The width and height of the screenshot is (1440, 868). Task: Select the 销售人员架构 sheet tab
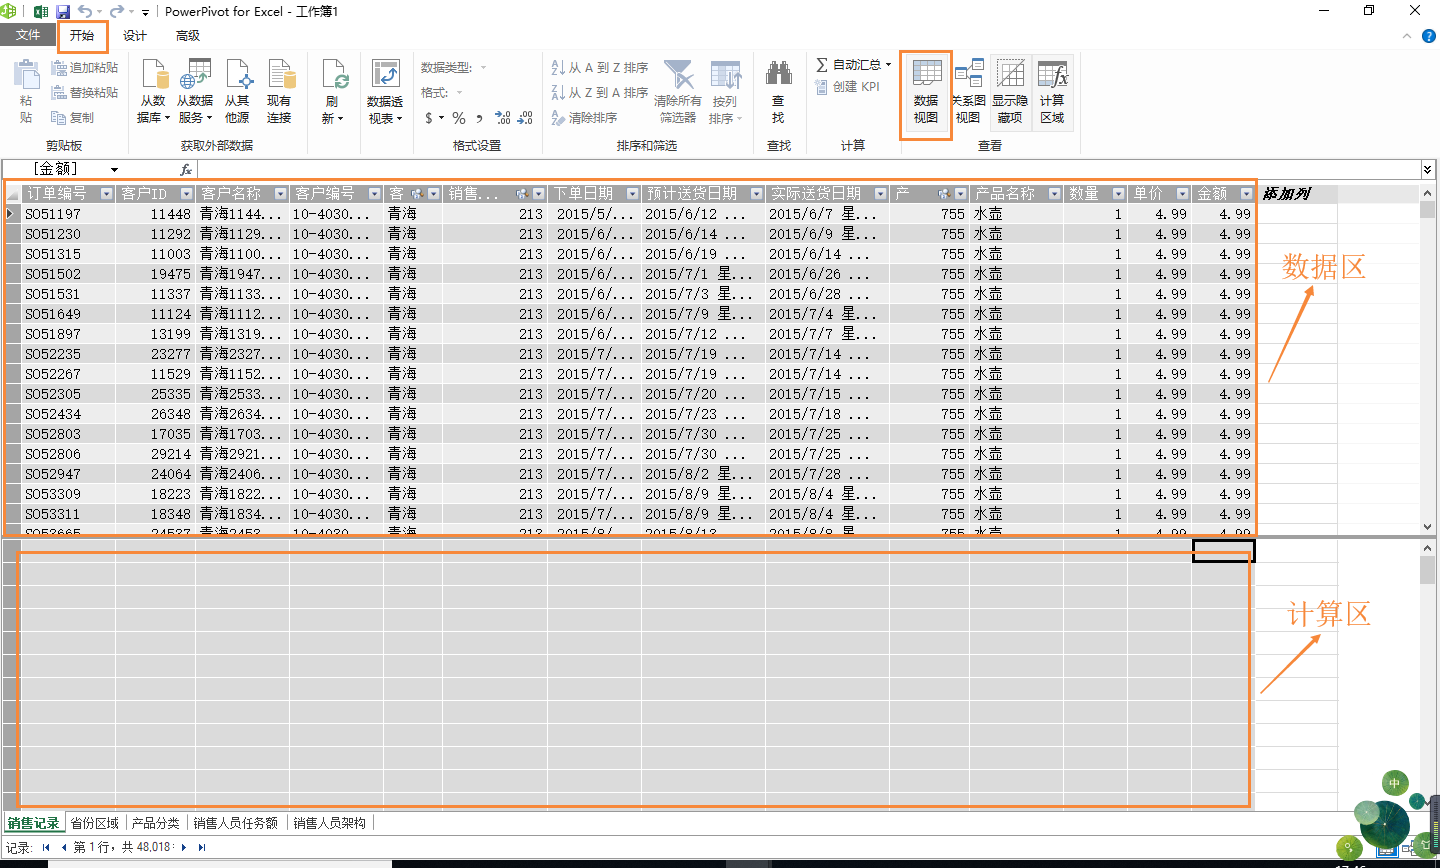click(330, 823)
